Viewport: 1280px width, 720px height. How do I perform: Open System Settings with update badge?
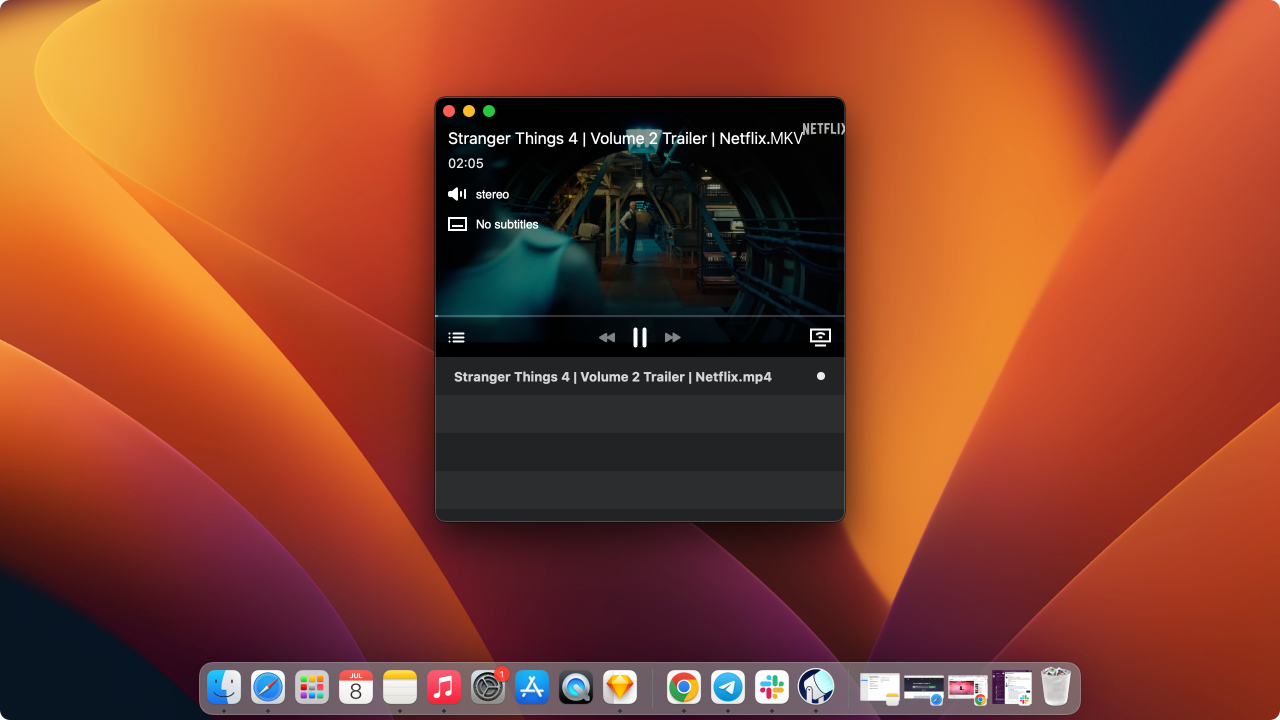click(x=488, y=687)
